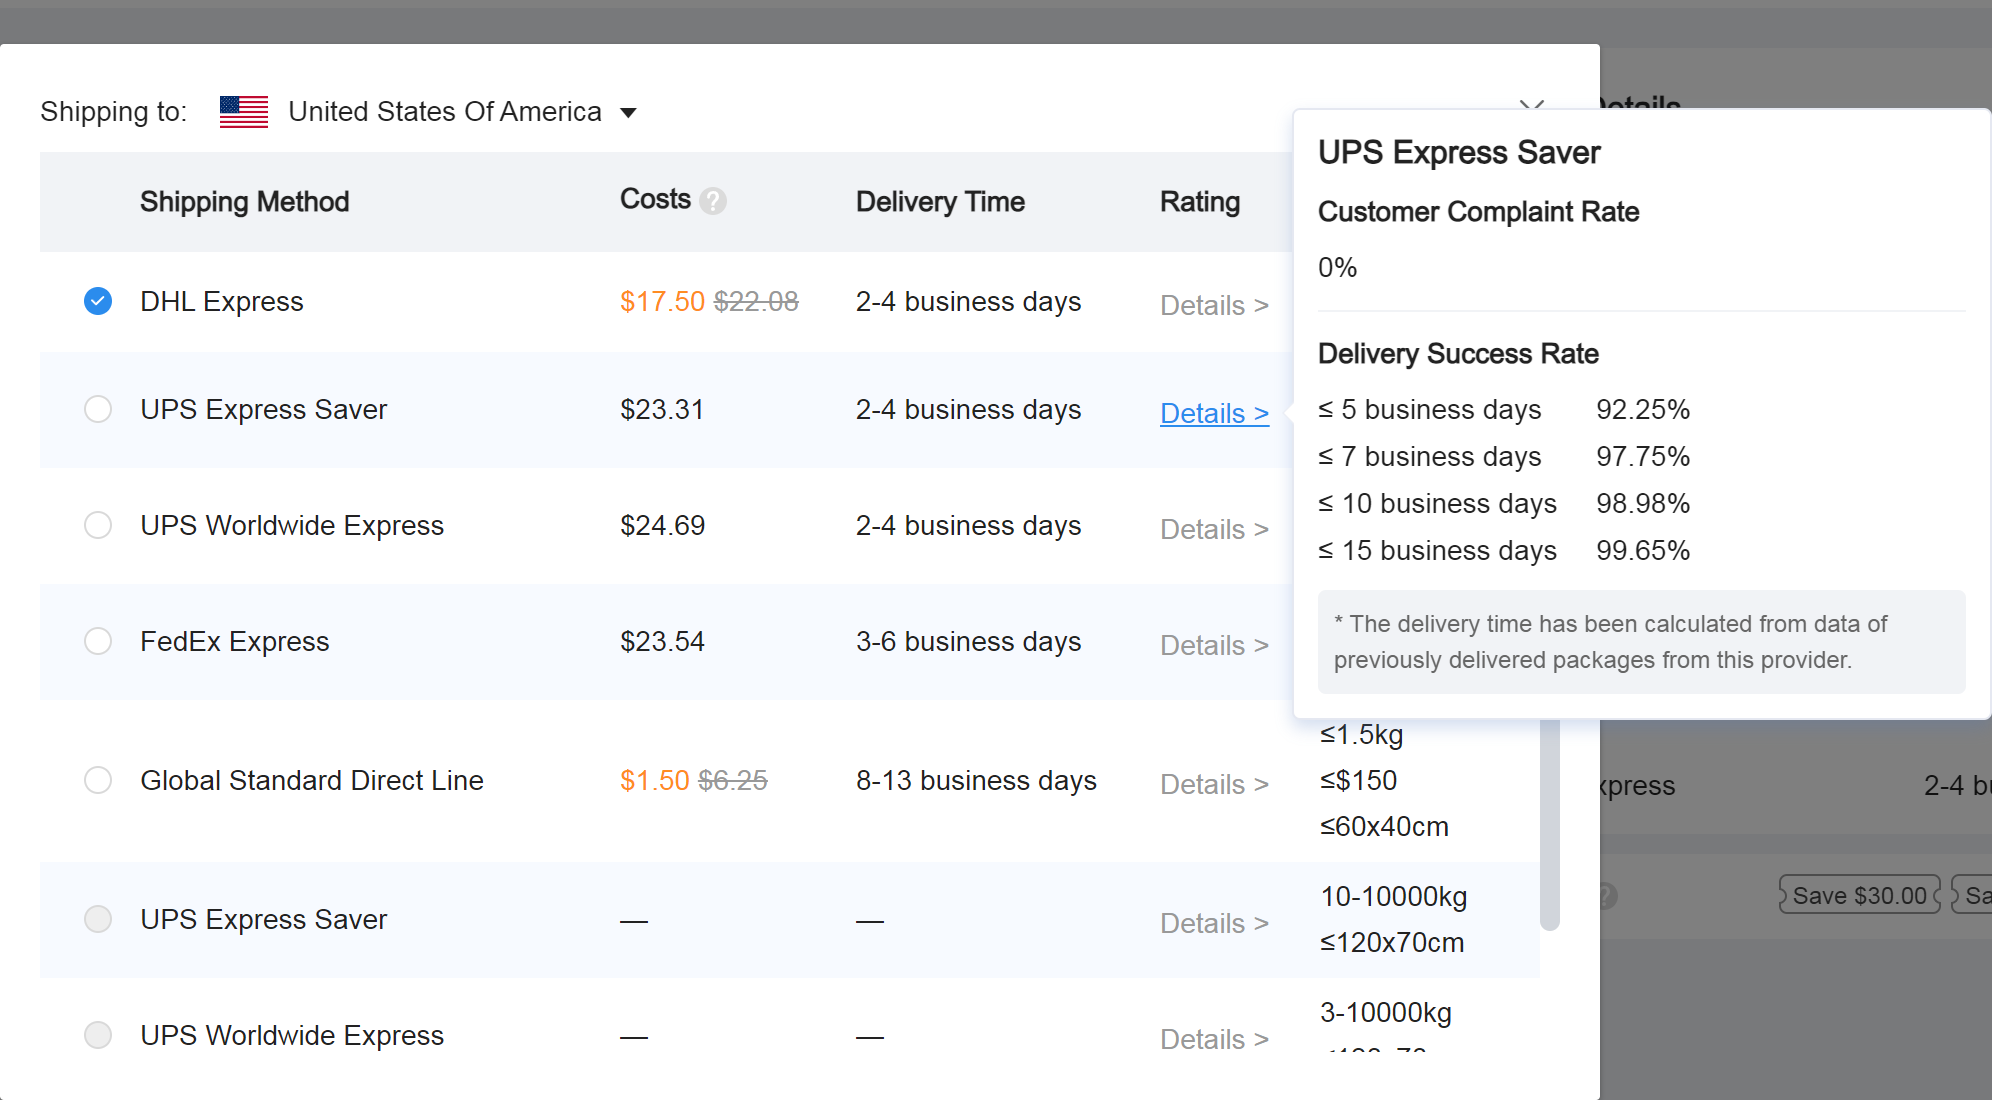Close the shipping method dialog
The width and height of the screenshot is (1992, 1100).
click(1531, 105)
